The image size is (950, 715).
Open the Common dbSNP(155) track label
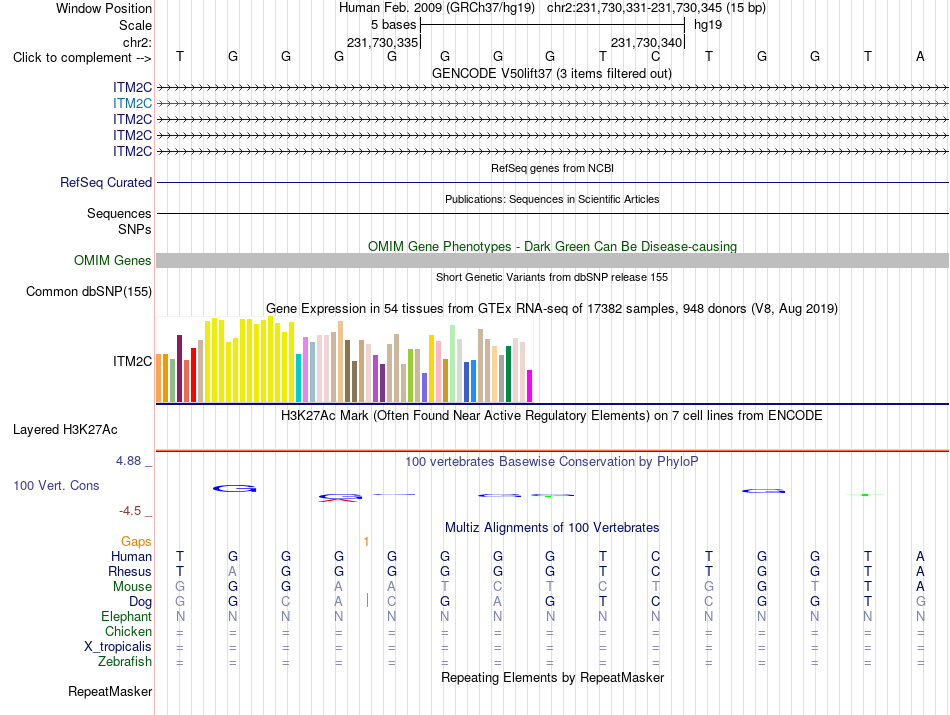89,291
